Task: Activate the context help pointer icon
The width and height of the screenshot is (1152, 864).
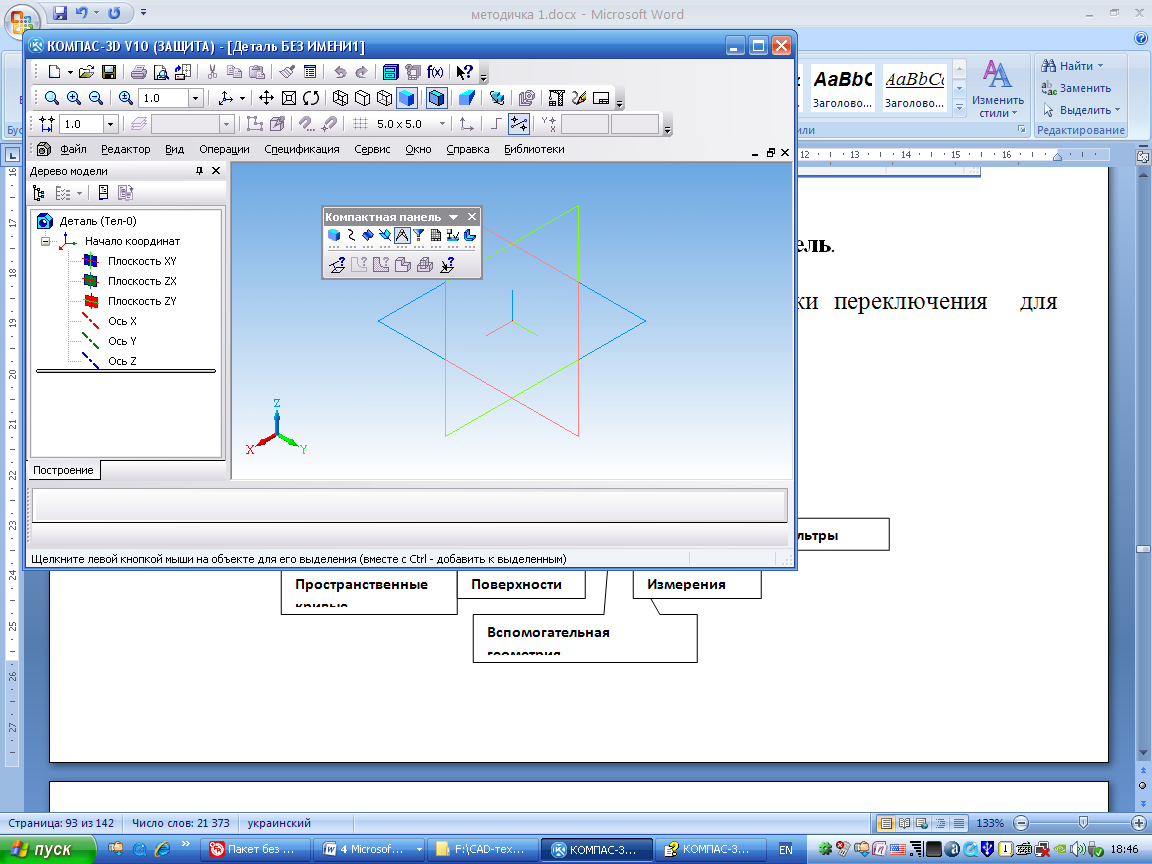Action: [464, 72]
